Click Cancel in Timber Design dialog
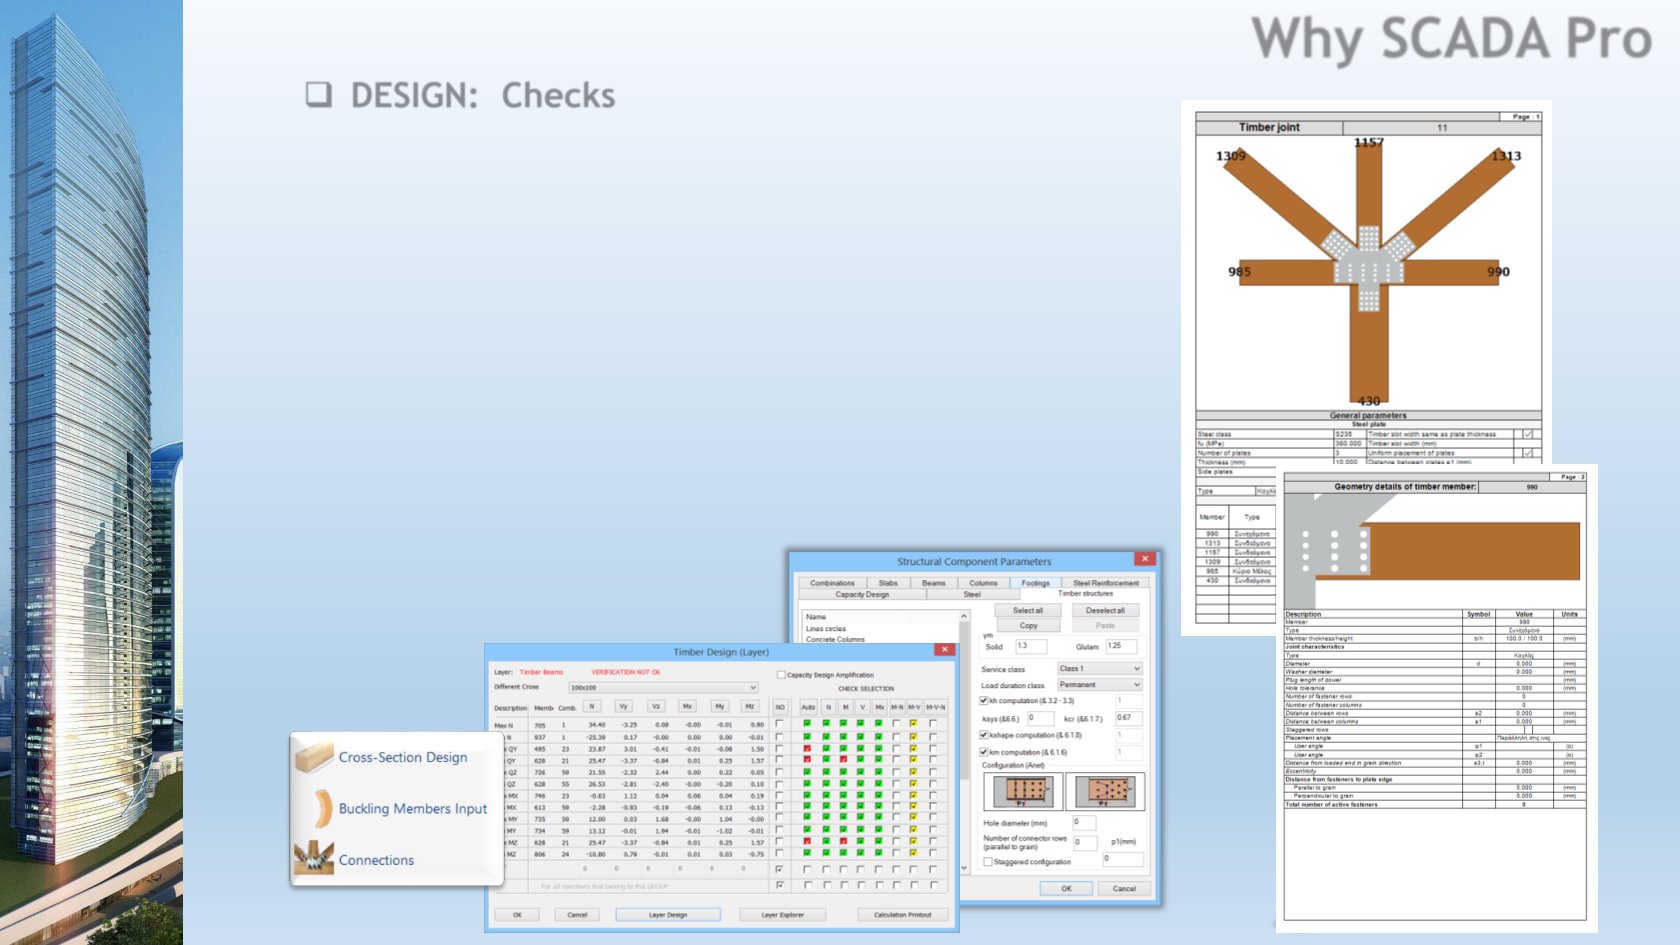Screen dimensions: 1680x945 pyautogui.click(x=577, y=914)
